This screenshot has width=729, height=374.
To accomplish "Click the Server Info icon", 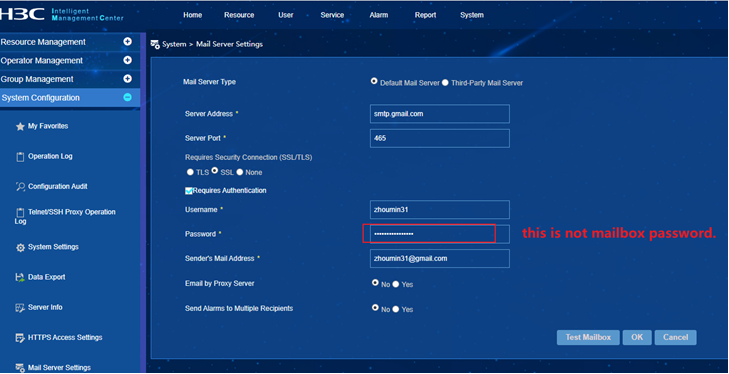I will (20, 307).
